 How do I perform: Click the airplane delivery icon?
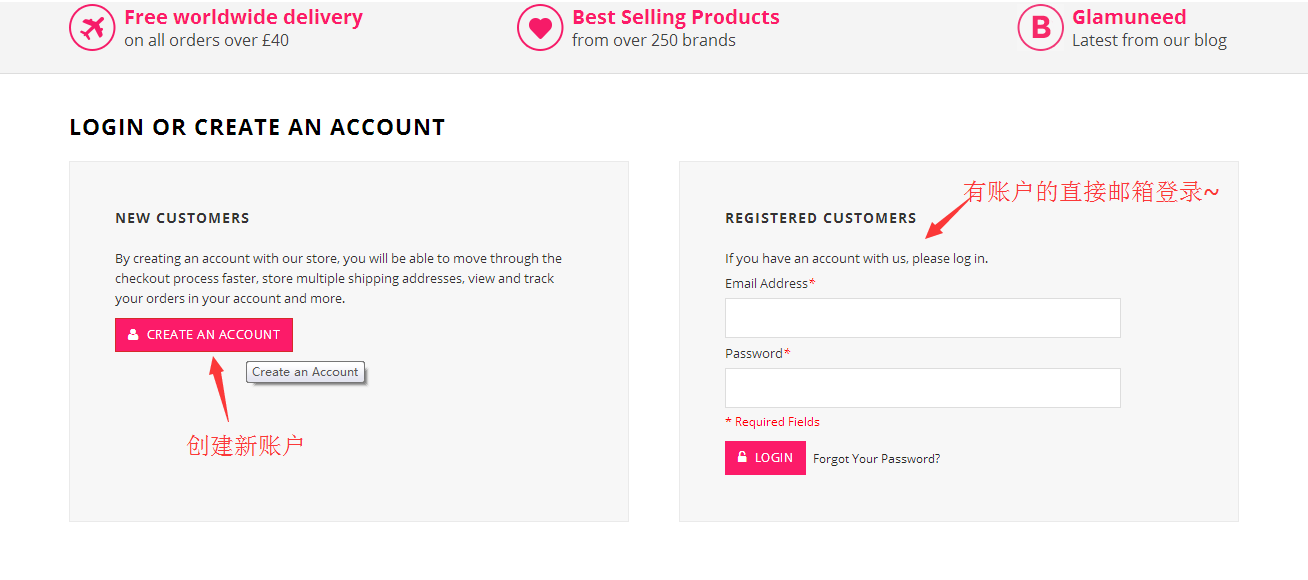click(92, 28)
